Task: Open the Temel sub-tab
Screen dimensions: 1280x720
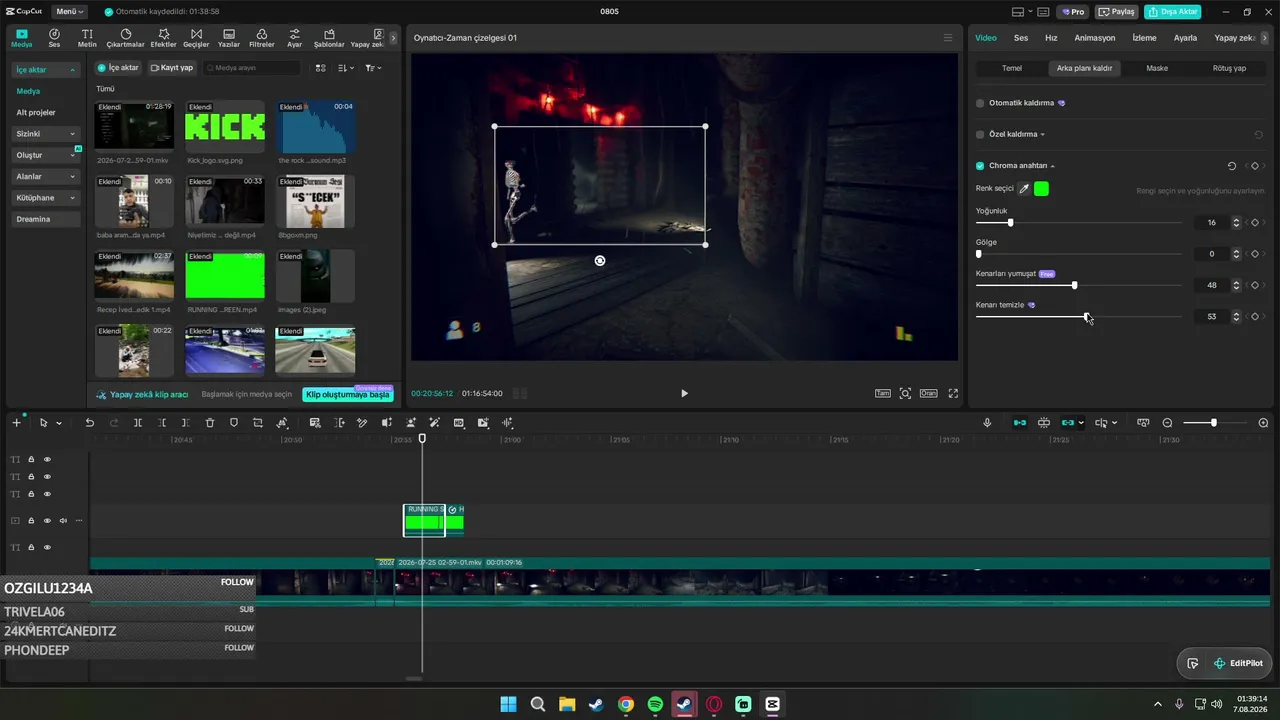Action: click(1012, 68)
